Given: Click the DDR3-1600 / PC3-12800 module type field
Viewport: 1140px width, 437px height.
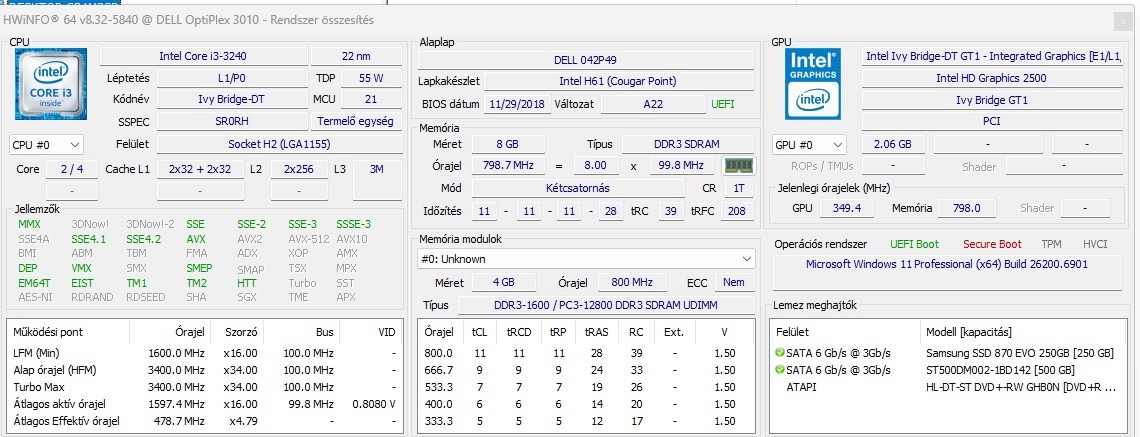Looking at the screenshot, I should tap(606, 305).
